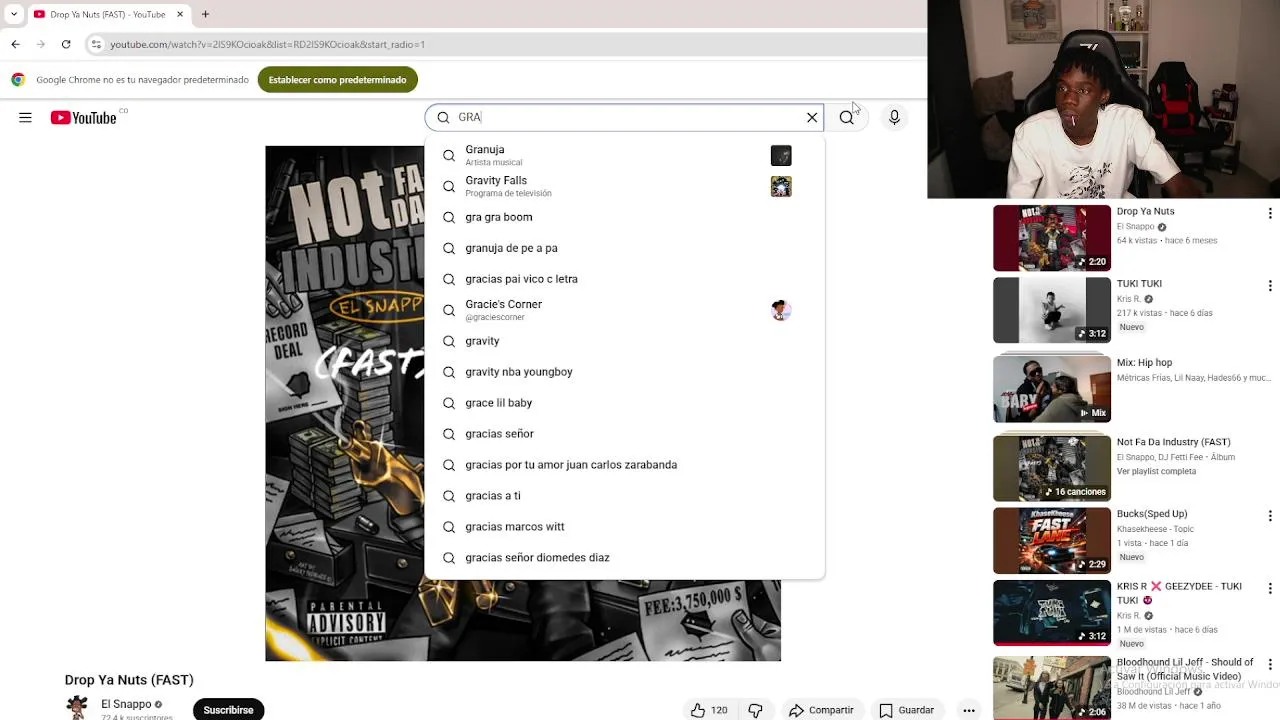Screen dimensions: 1280x720
Task: Click the video title Drop Ya Nuts (FAST)
Action: click(129, 680)
